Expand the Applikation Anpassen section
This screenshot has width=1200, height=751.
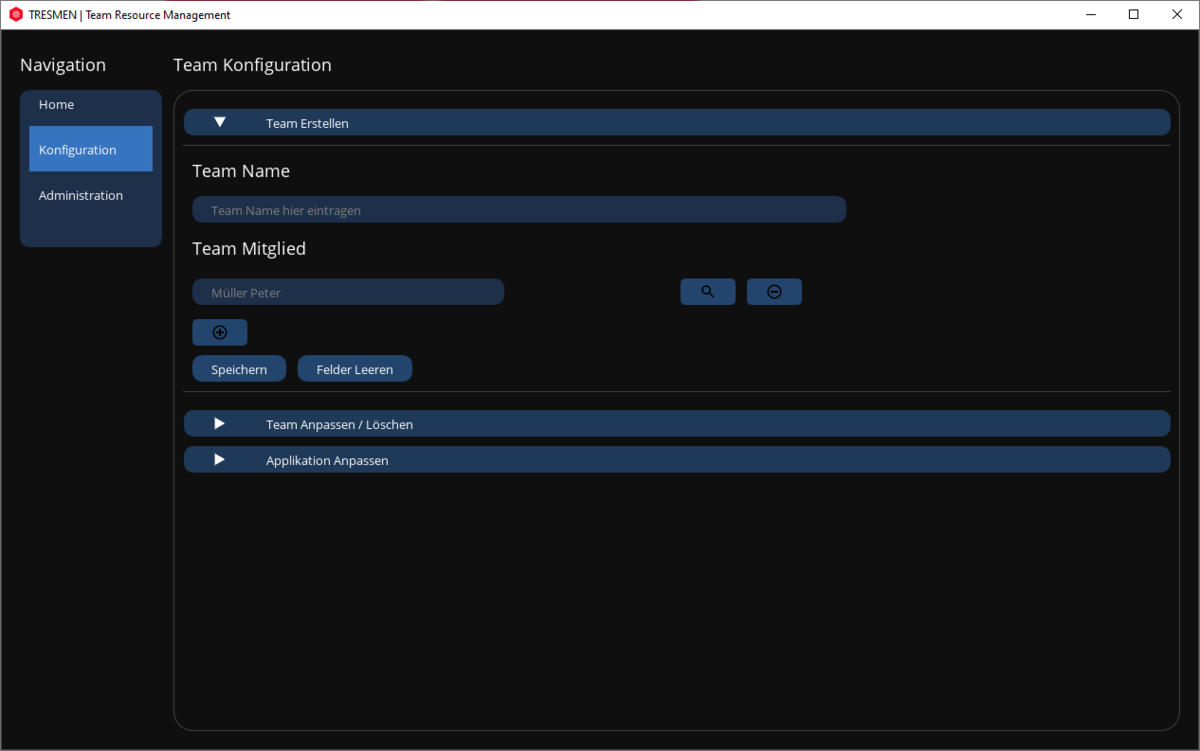[220, 460]
